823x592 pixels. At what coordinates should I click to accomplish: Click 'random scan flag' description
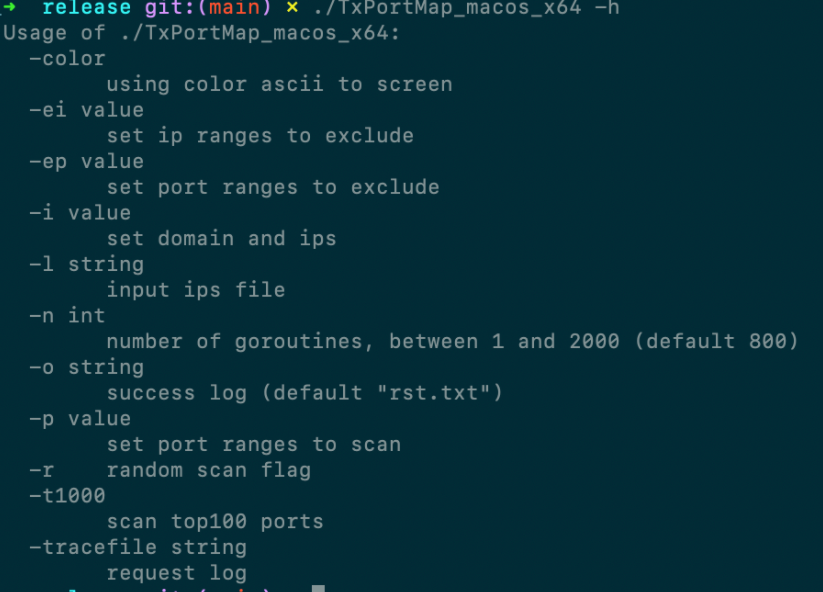click(x=209, y=470)
